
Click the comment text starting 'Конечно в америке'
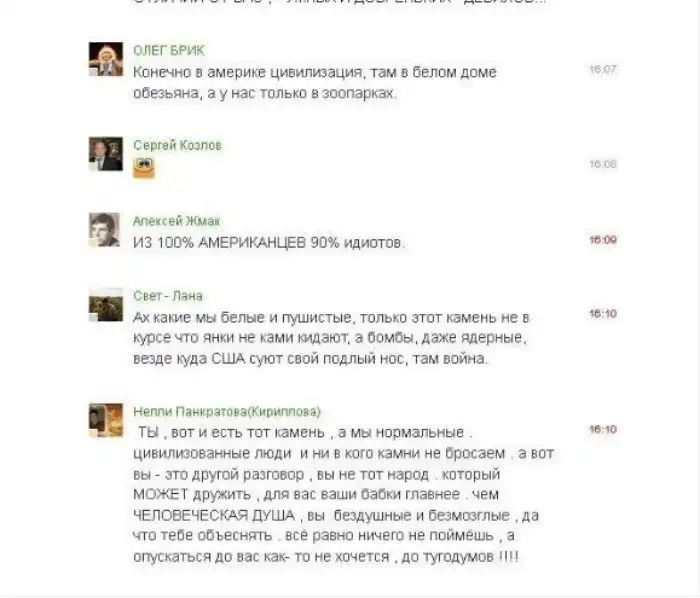(315, 83)
